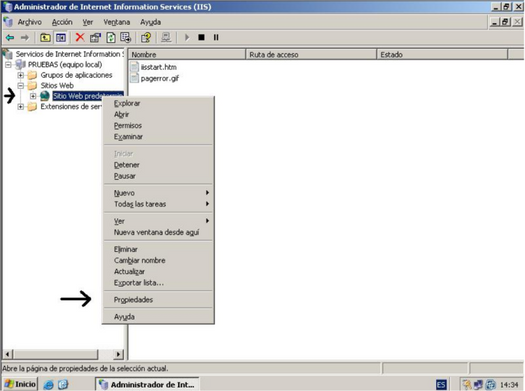This screenshot has width=525, height=391.
Task: Open Internet Explorer from quick launch
Action: click(x=49, y=385)
